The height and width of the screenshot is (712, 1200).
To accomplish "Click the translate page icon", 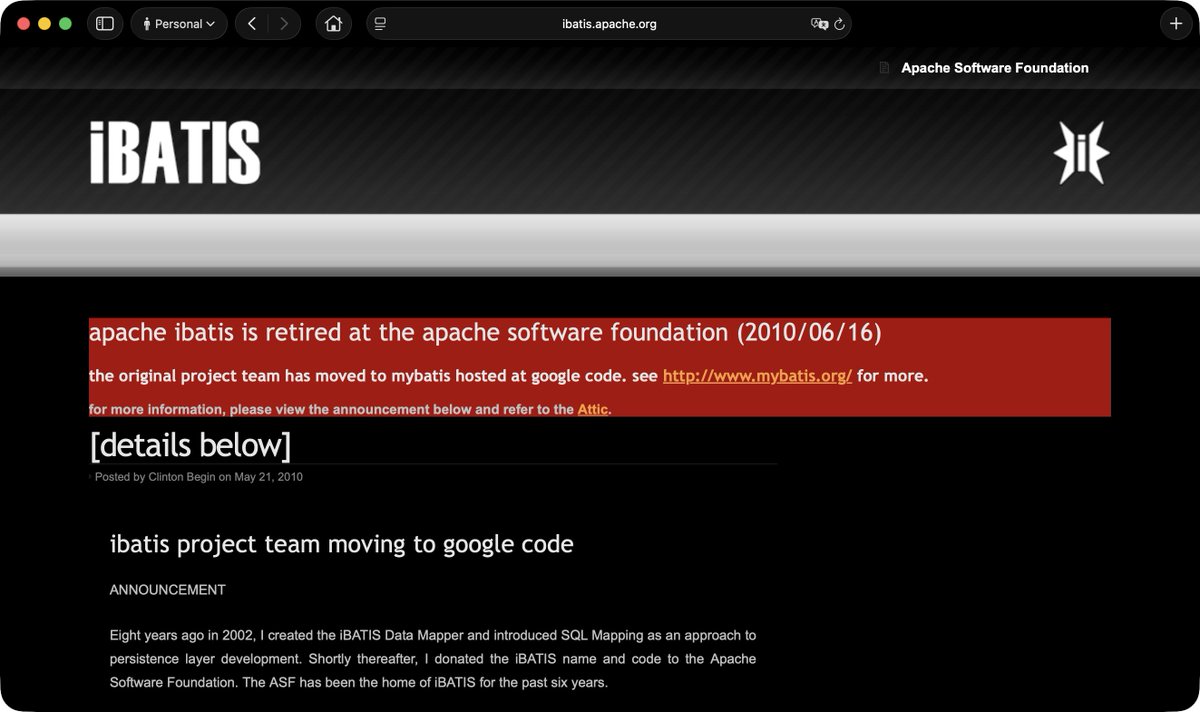I will (x=819, y=24).
